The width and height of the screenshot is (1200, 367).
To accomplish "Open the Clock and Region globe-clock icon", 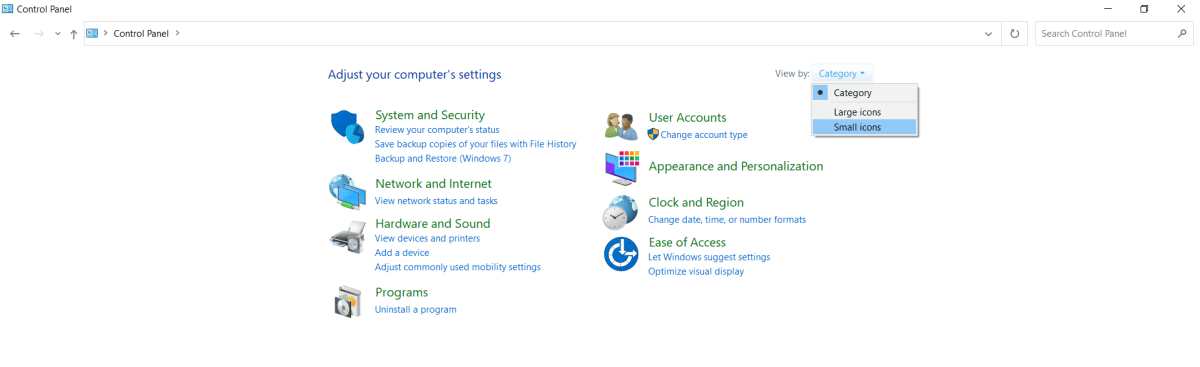I will pos(621,212).
